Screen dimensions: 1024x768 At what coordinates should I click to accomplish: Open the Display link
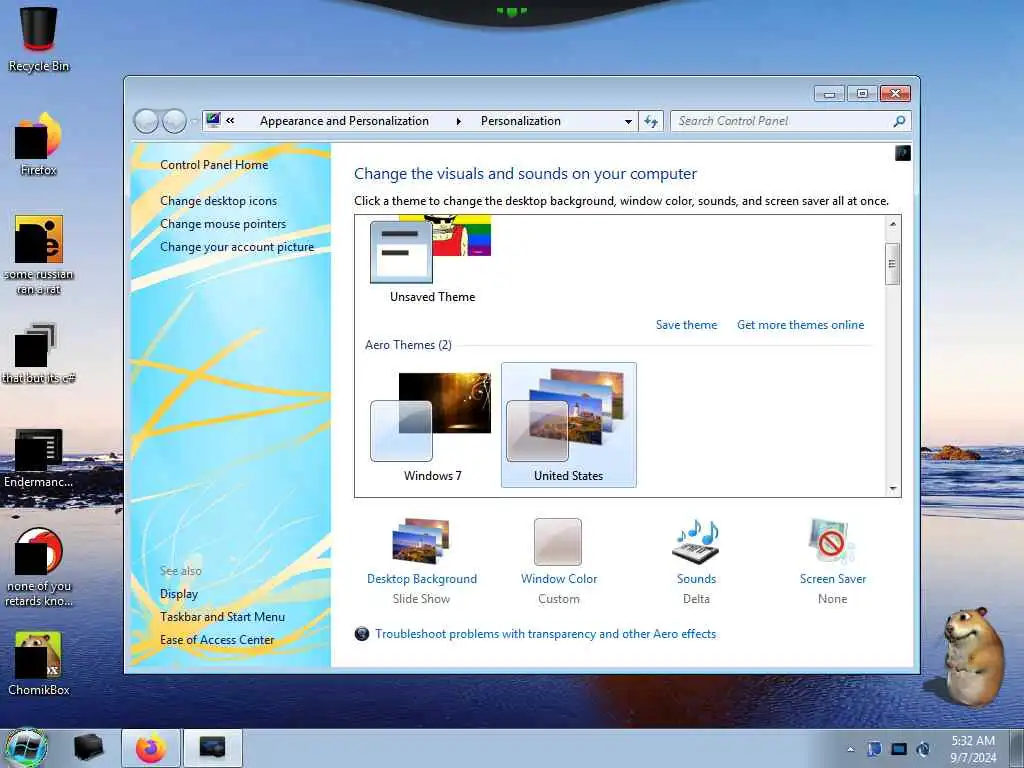pyautogui.click(x=179, y=594)
